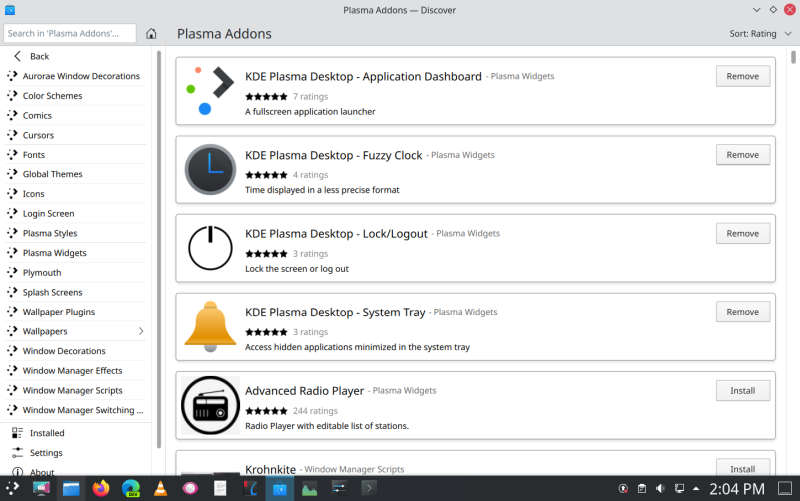Select the Plymouth category
The width and height of the screenshot is (800, 501).
(76, 272)
